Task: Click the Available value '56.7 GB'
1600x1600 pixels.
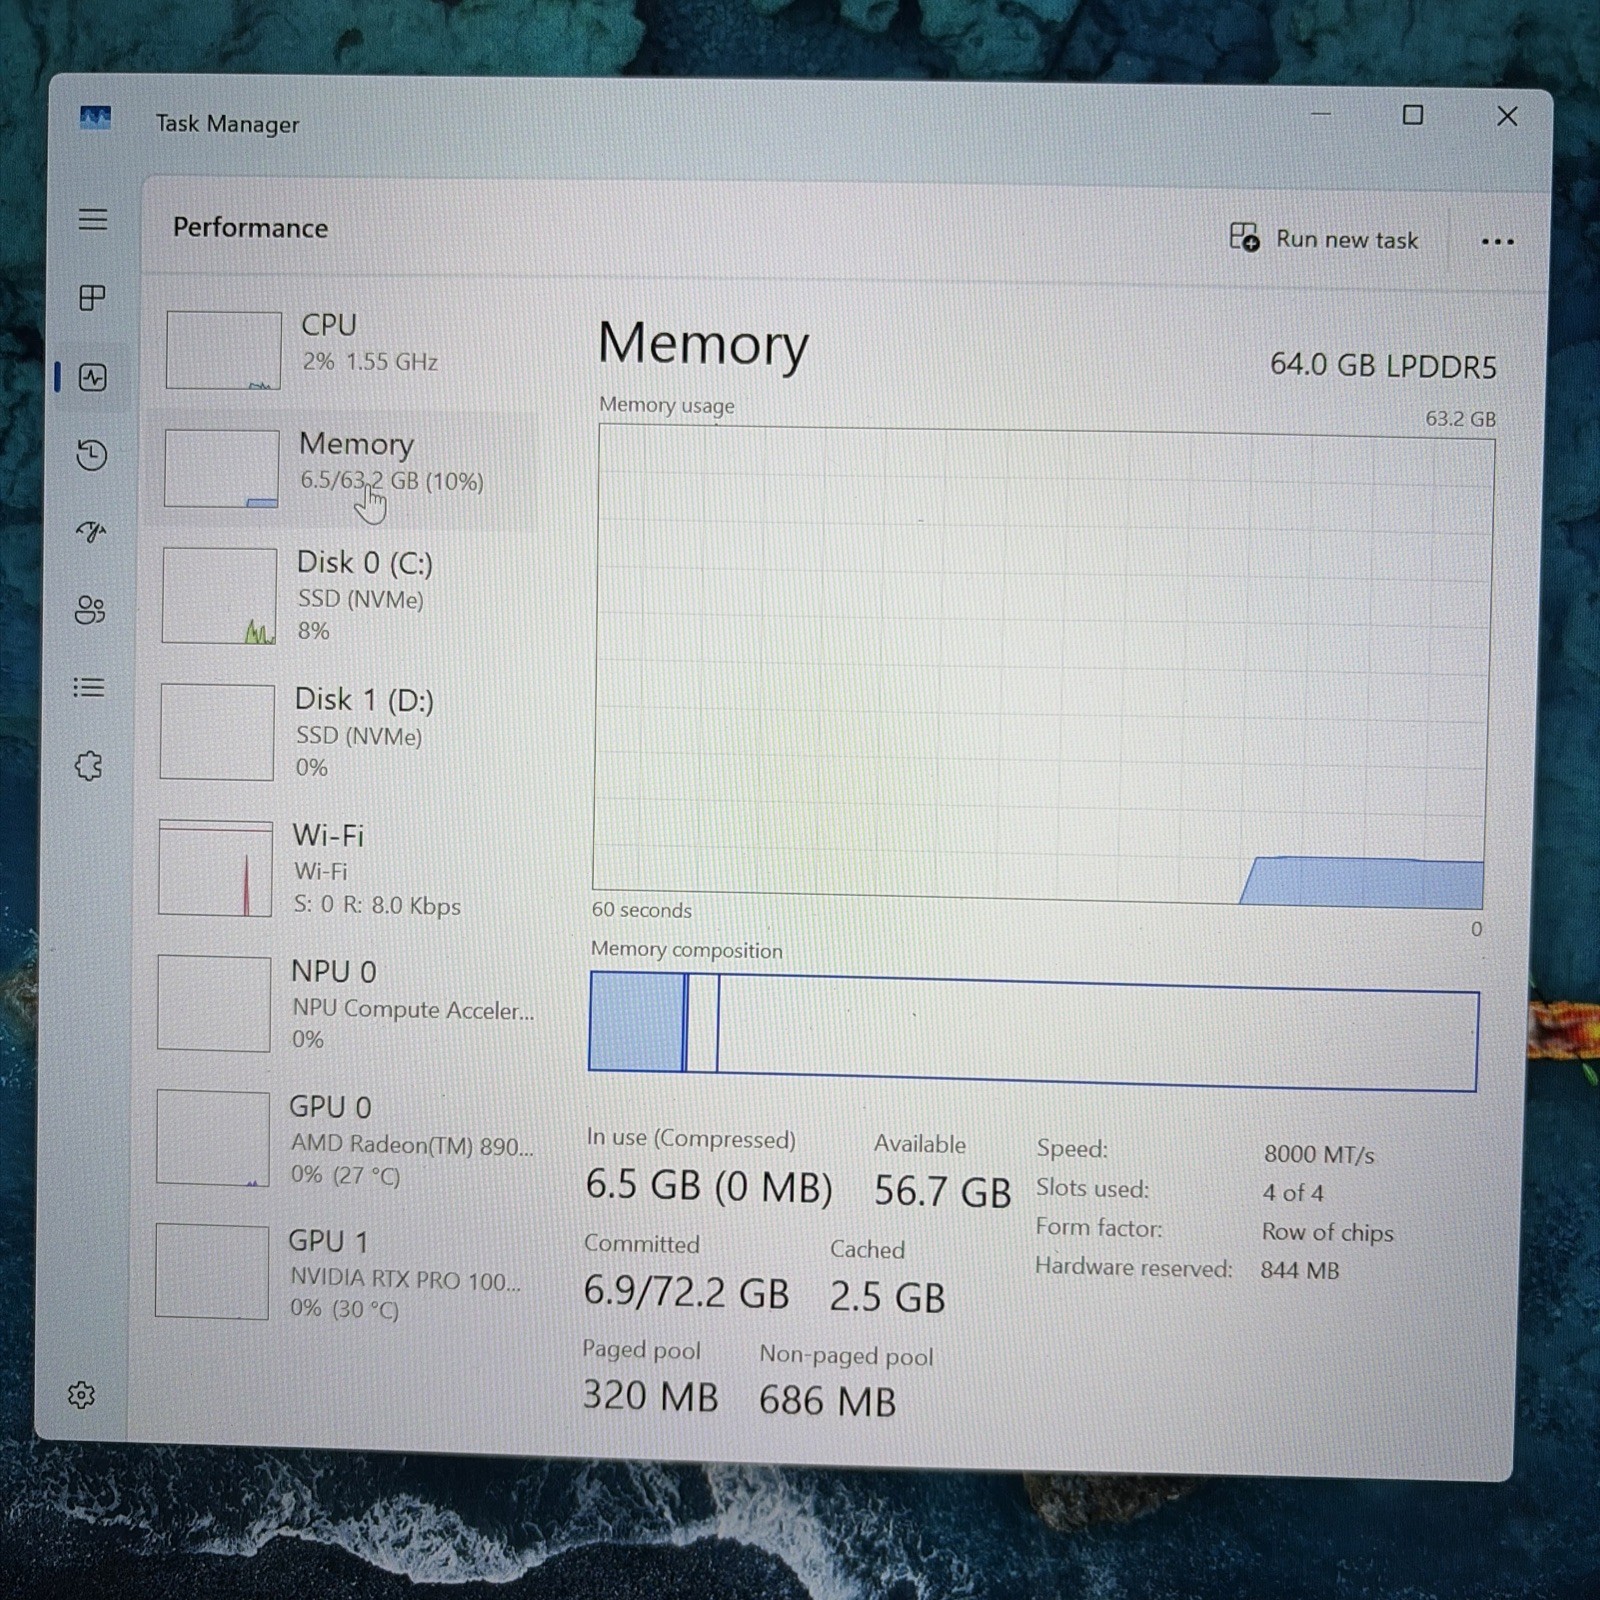Action: [942, 1191]
